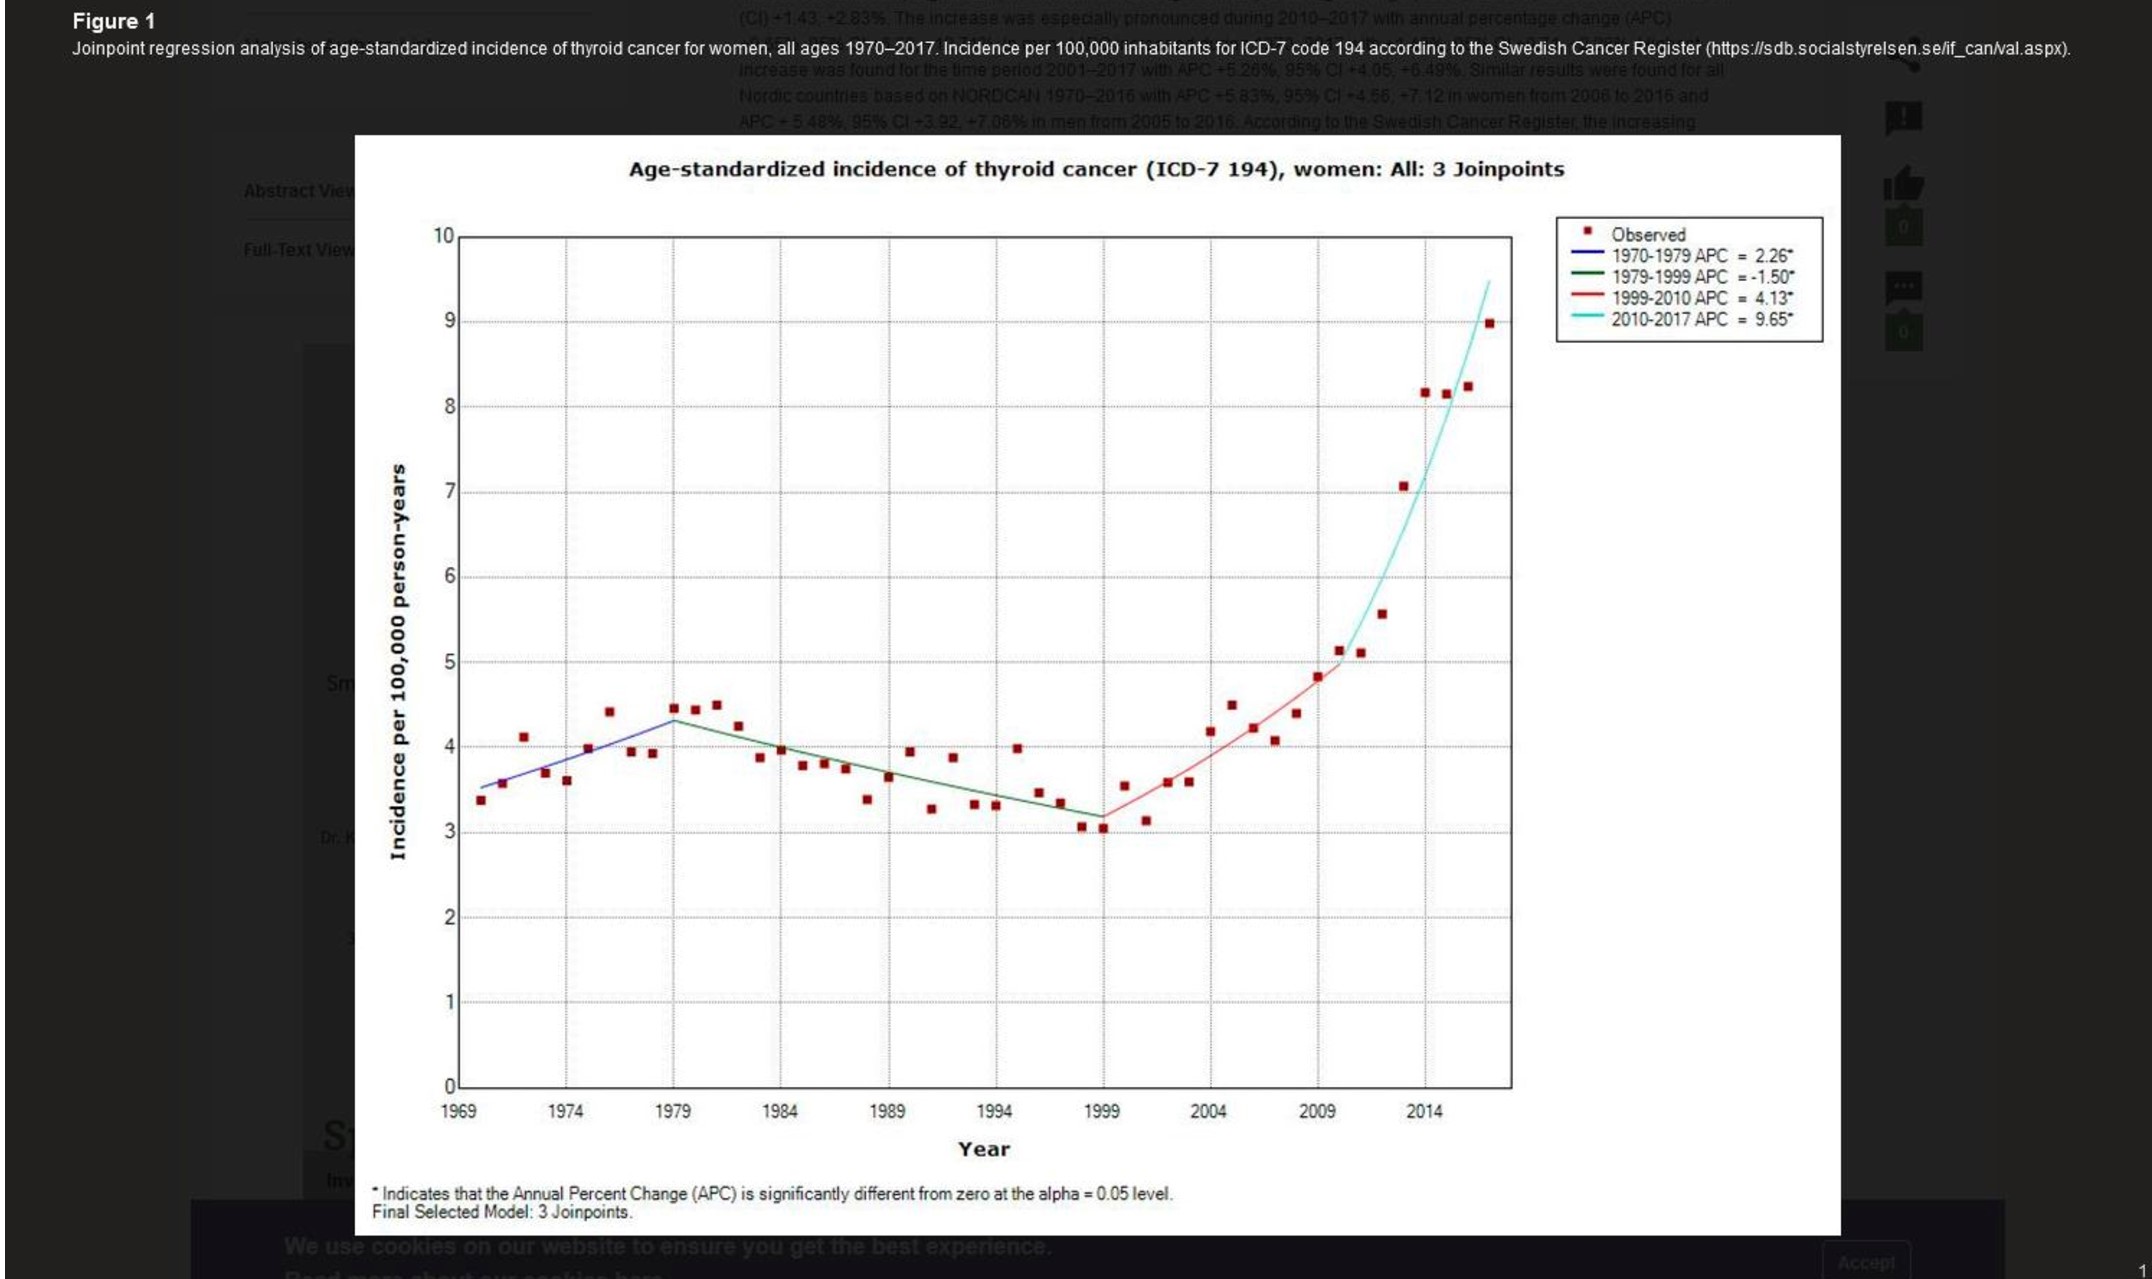Click the Figure 1 heading
This screenshot has height=1279, width=2152.
pos(113,21)
